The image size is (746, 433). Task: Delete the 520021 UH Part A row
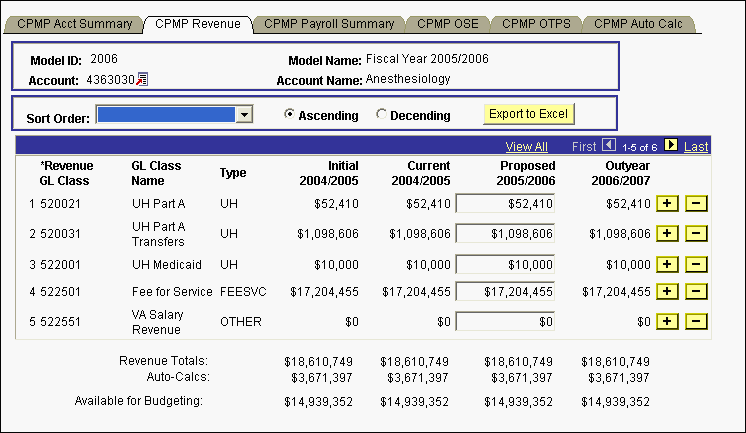coord(697,204)
